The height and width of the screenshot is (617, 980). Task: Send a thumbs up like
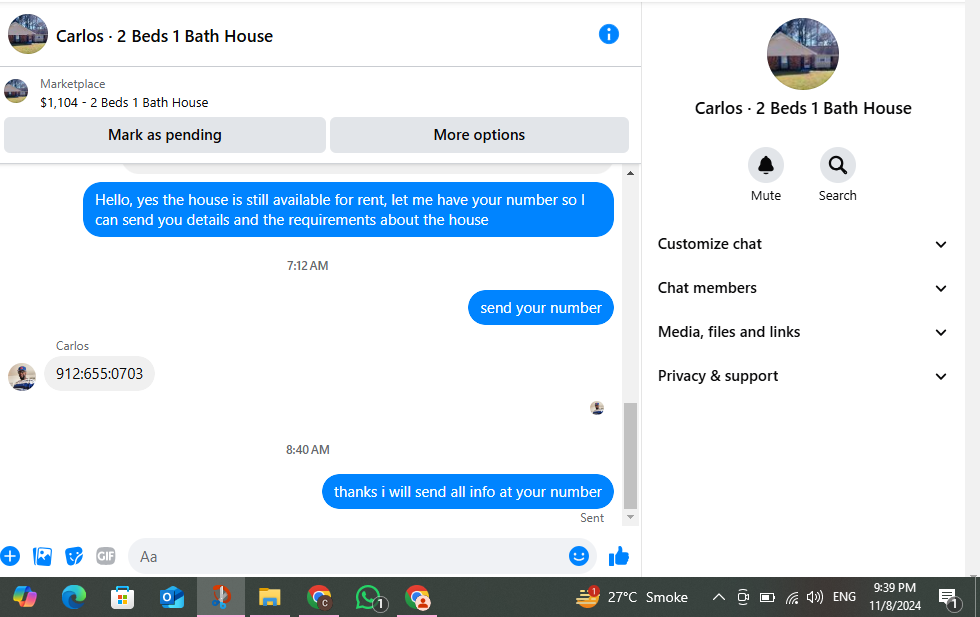tap(619, 556)
